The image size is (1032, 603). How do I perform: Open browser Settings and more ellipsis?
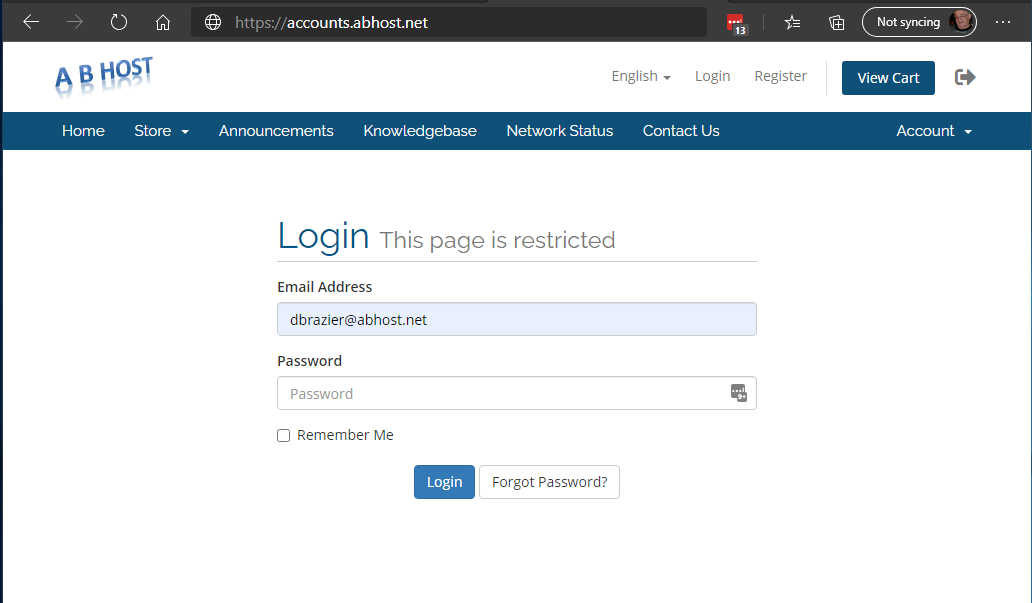[1003, 22]
